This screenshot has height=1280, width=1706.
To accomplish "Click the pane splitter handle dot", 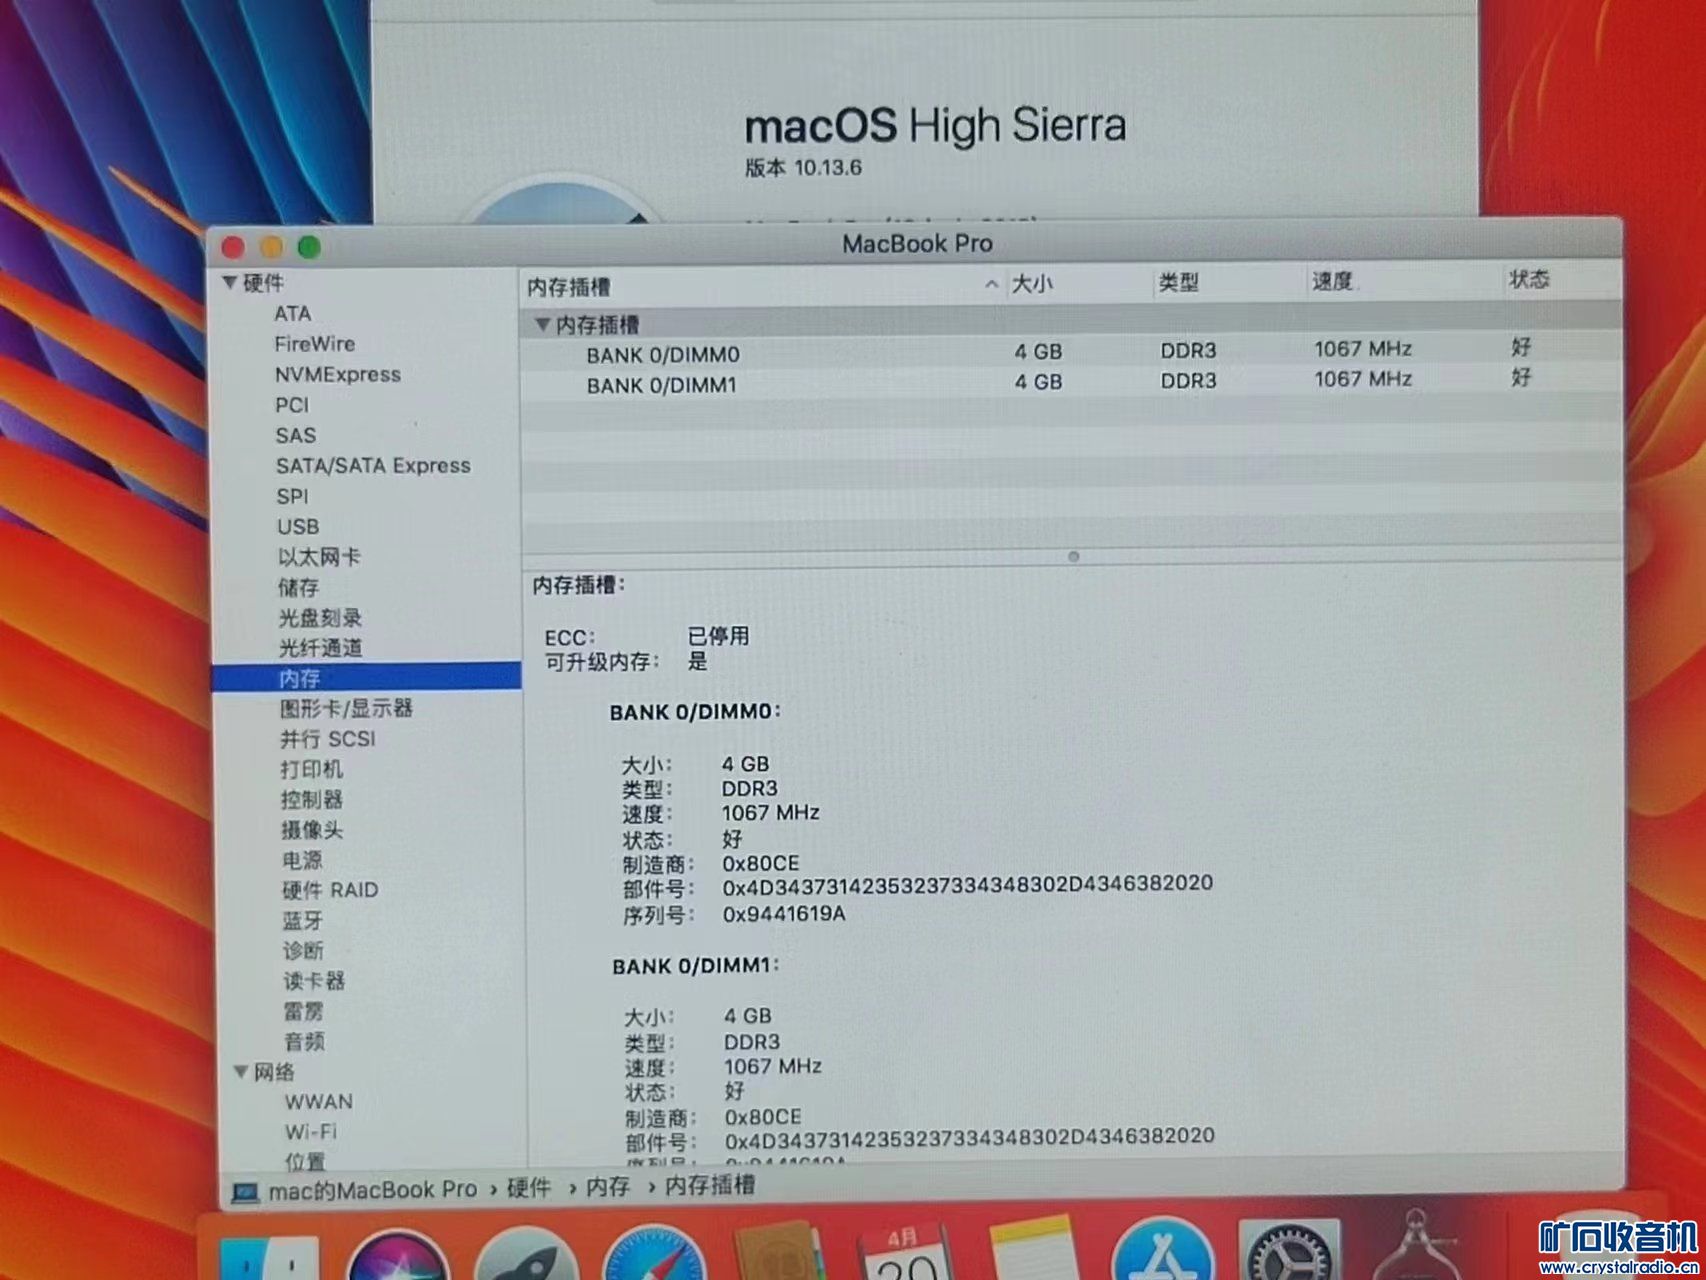I will pyautogui.click(x=1073, y=556).
